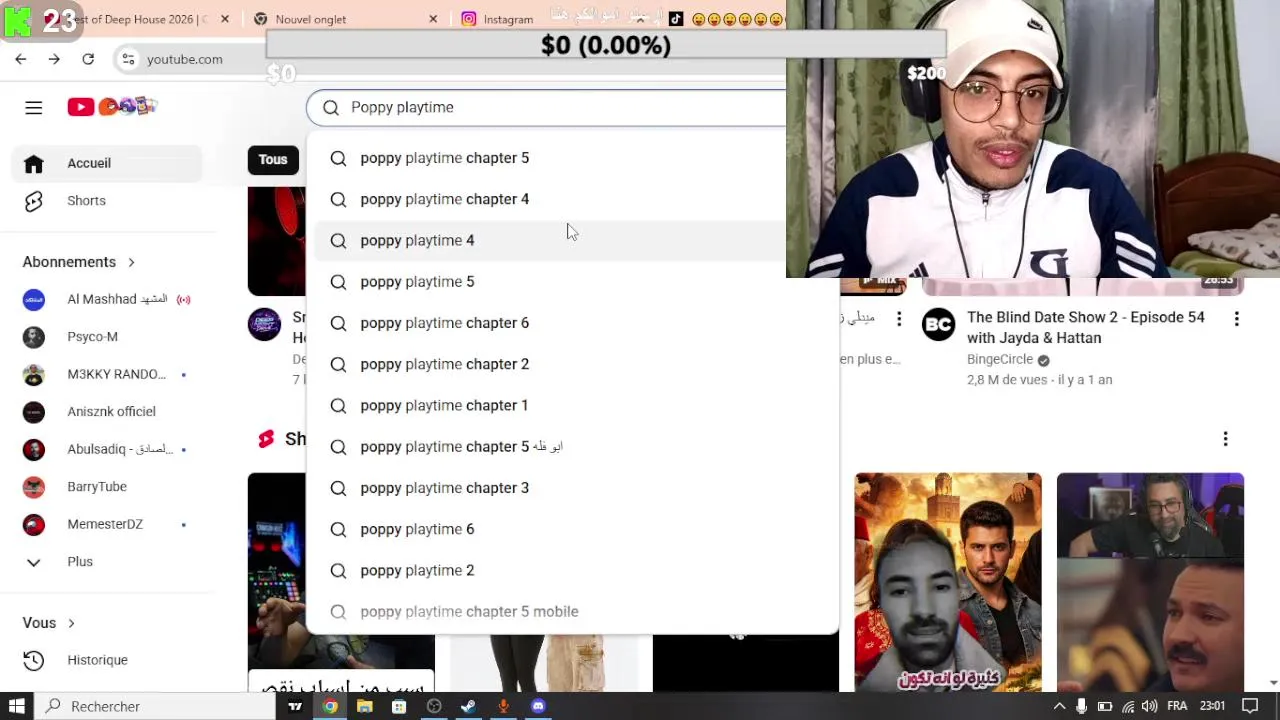Open the M3KKY RANDO... subscription
The image size is (1280, 720).
pyautogui.click(x=107, y=374)
